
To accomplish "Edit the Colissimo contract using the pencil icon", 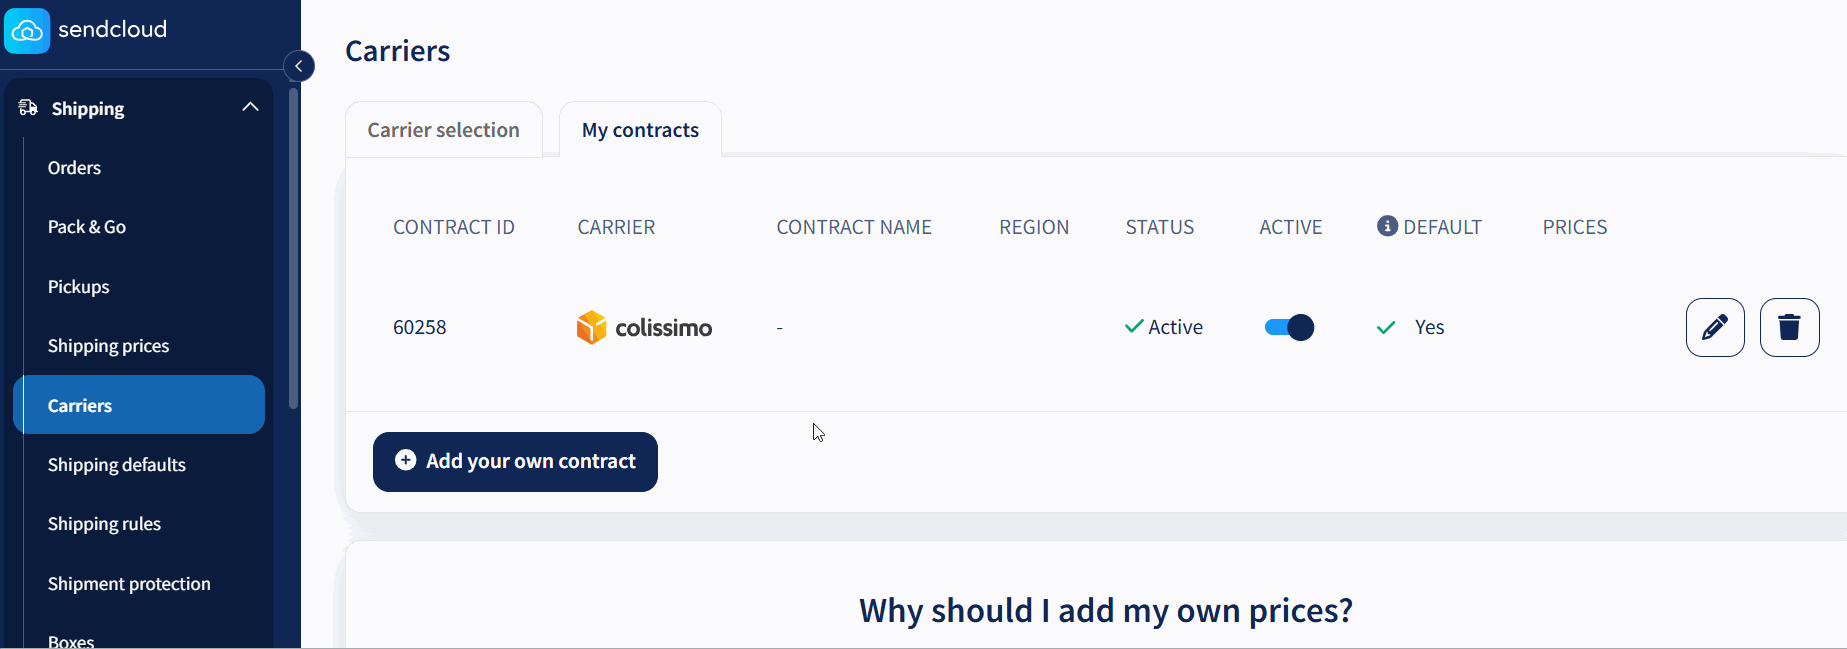I will click(1714, 327).
